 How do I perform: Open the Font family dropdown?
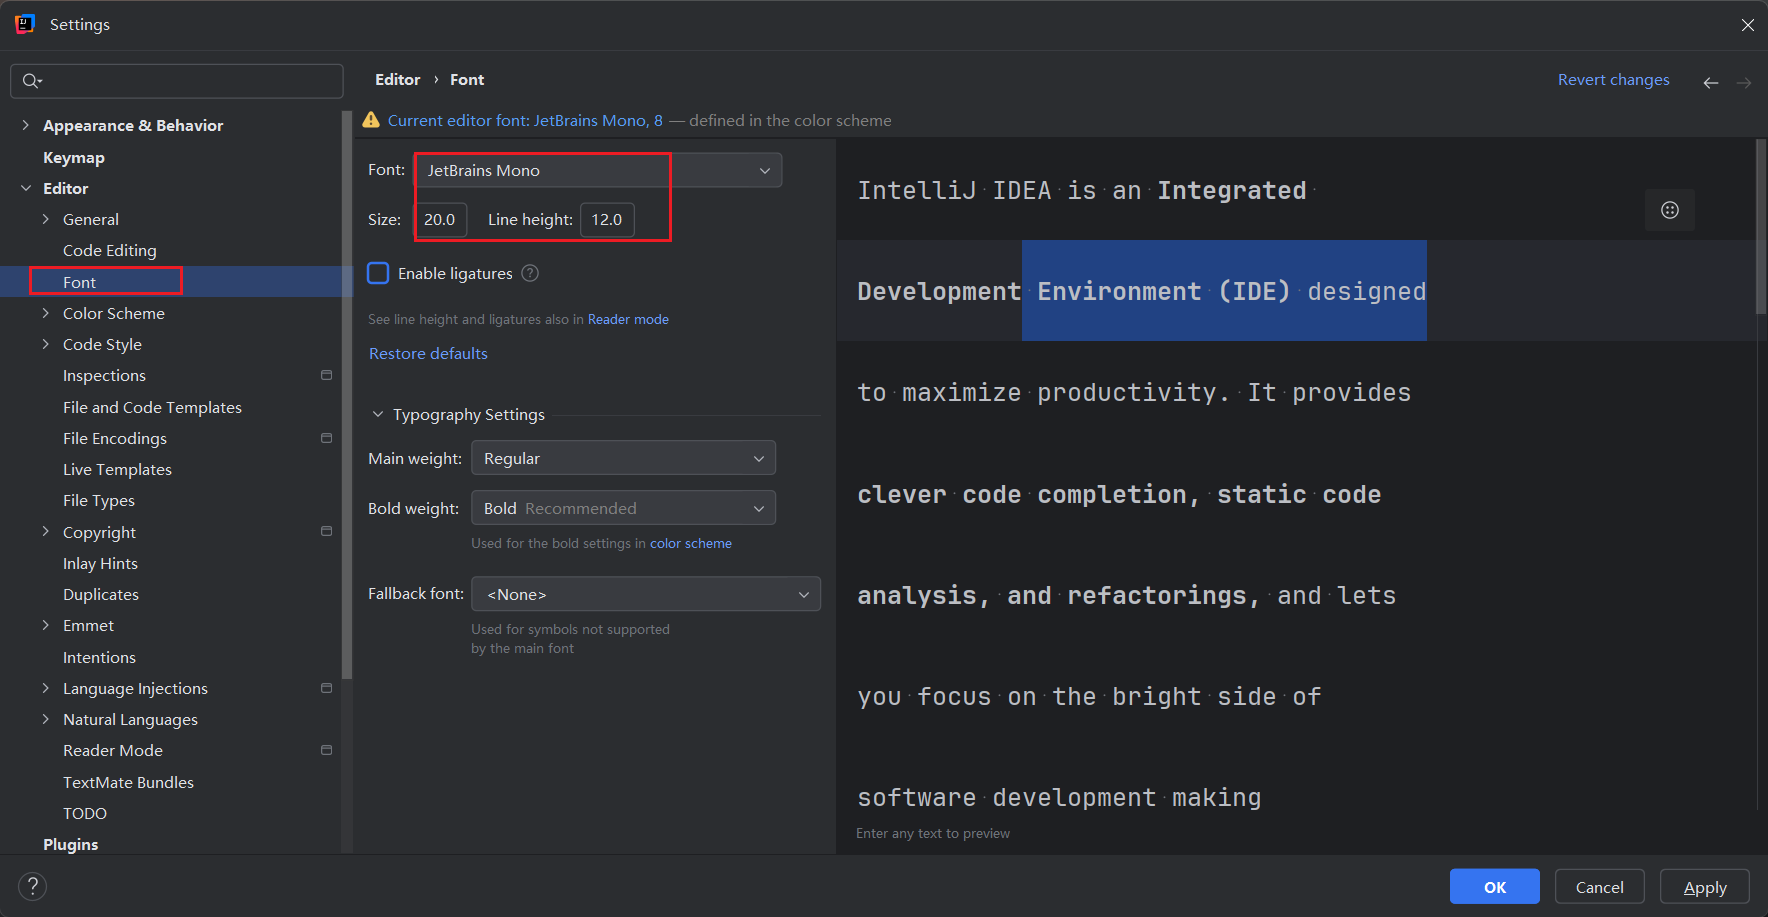coord(598,170)
